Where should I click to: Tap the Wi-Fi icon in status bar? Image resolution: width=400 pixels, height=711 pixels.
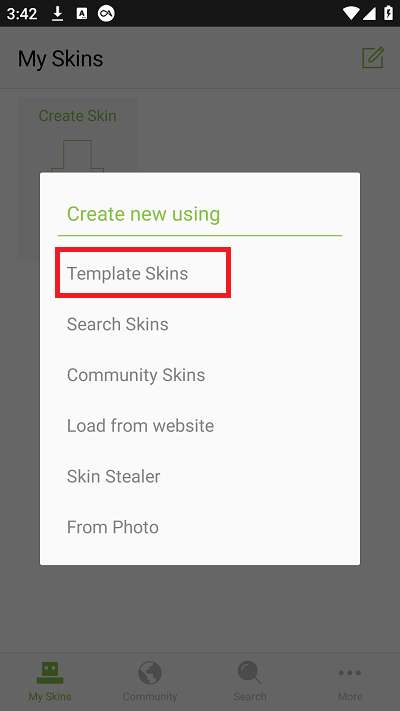pos(351,13)
